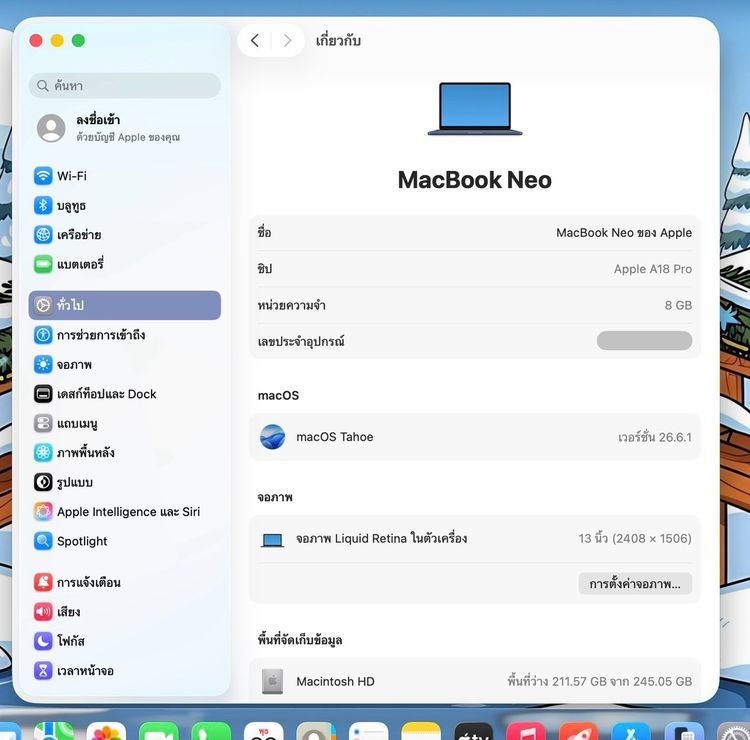This screenshot has height=740, width=750.
Task: Click the Liquid Retina display row
Action: click(474, 539)
